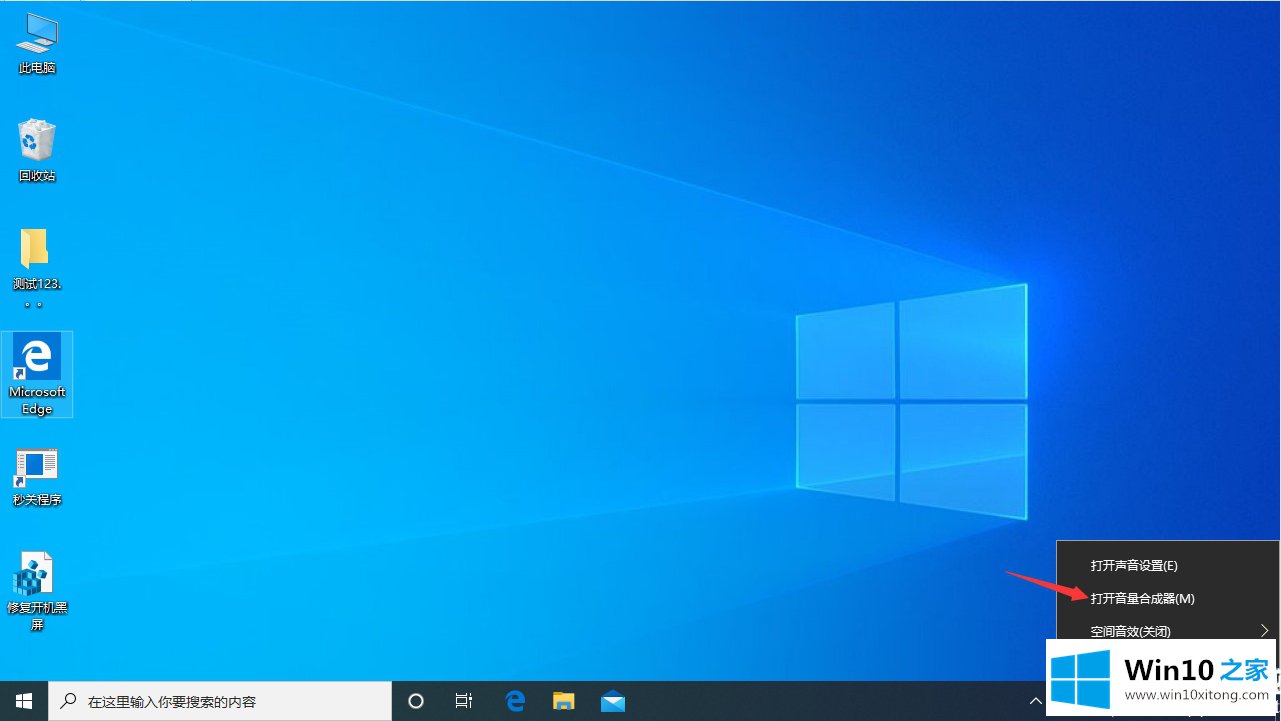1281x721 pixels.
Task: Click the 空间音效 submenu chevron arrow
Action: point(1264,631)
